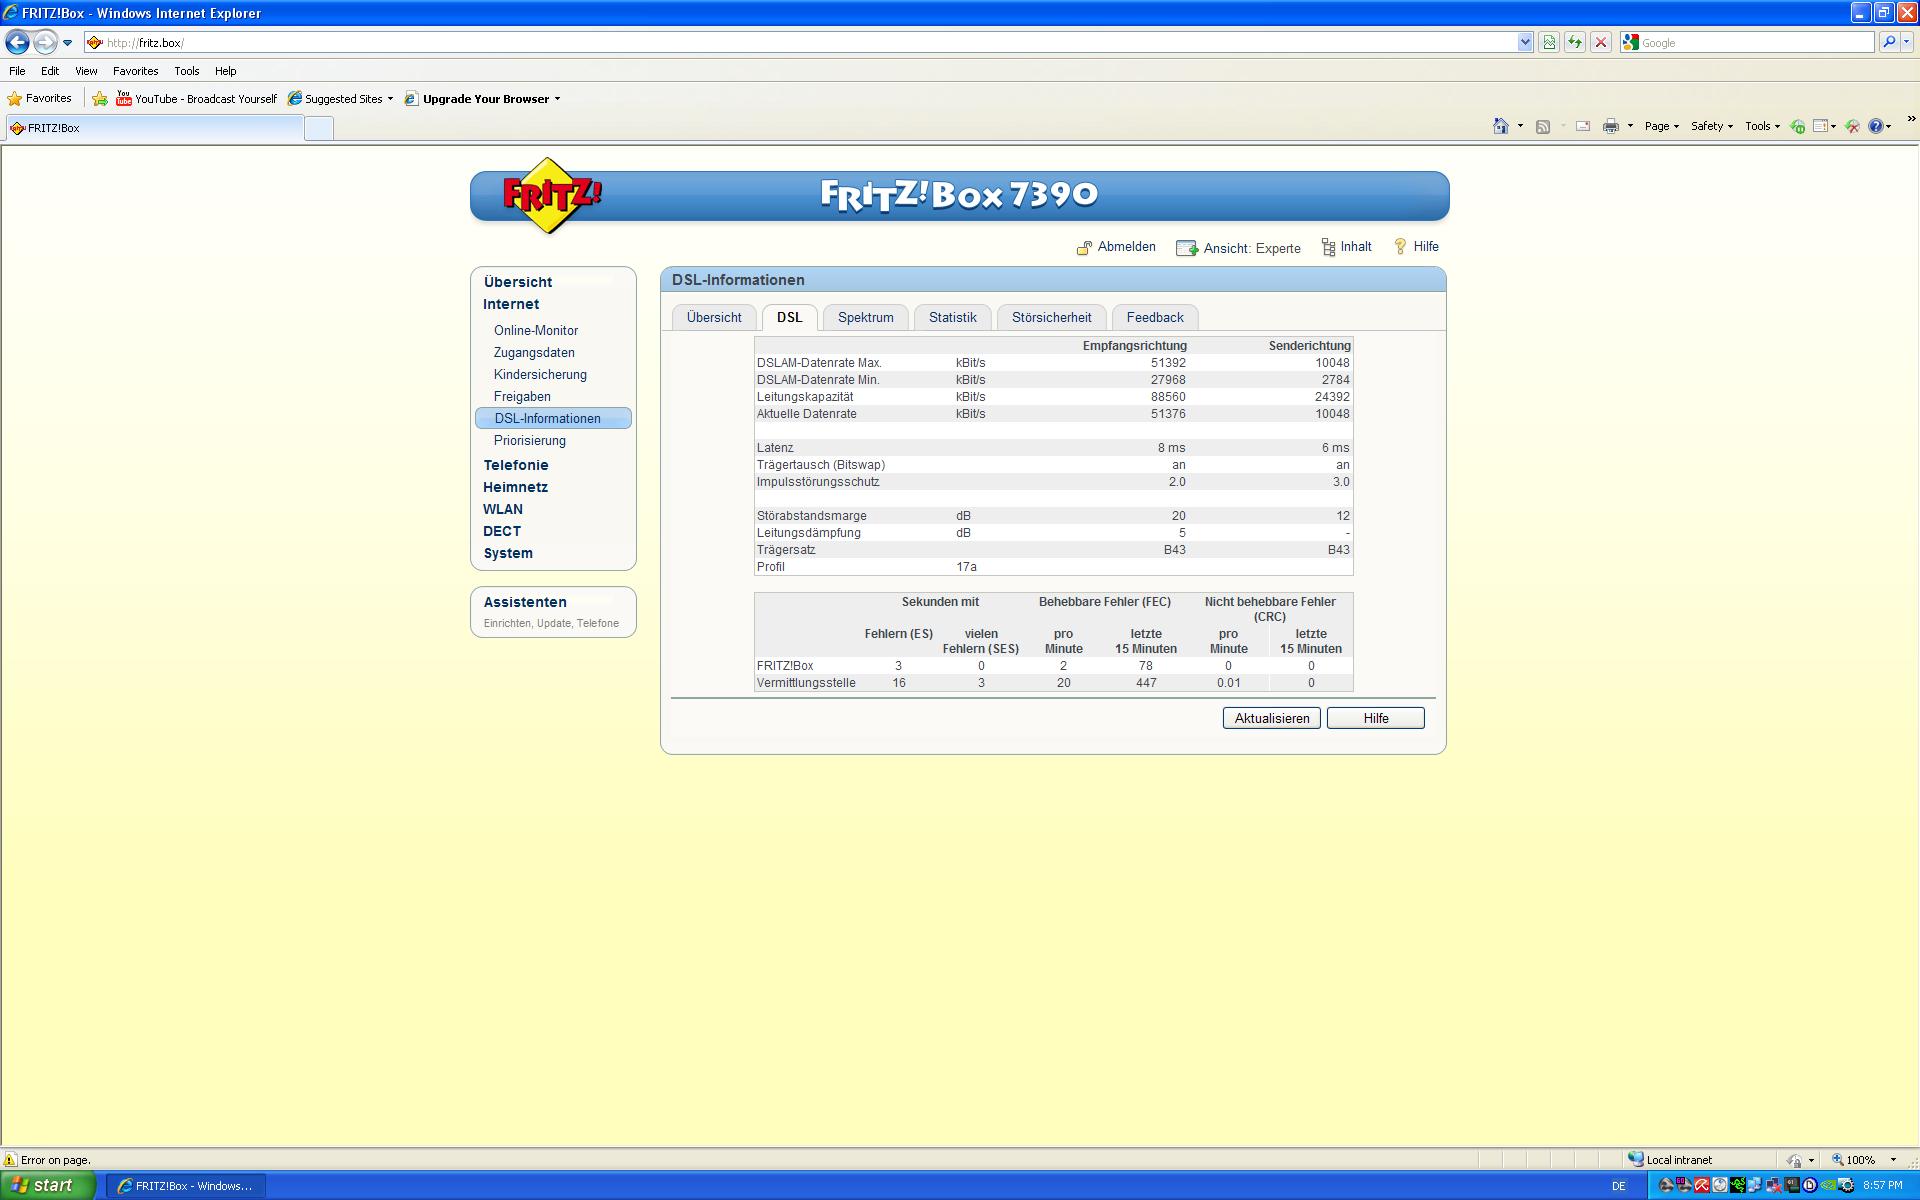Open the Favorites menu in menu bar

coord(135,71)
